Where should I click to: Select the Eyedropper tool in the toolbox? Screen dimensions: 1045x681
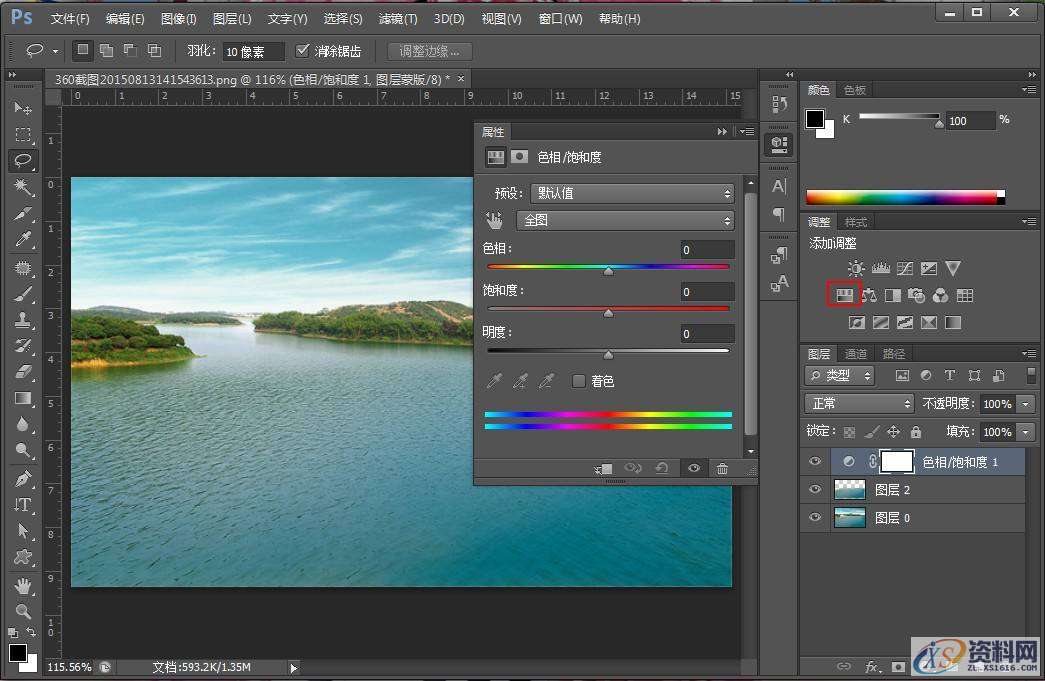[23, 239]
